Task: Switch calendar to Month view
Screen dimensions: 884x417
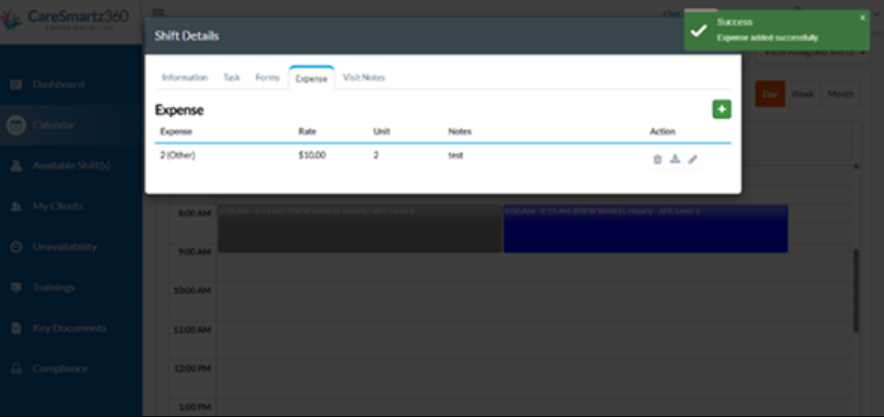Action: (840, 94)
